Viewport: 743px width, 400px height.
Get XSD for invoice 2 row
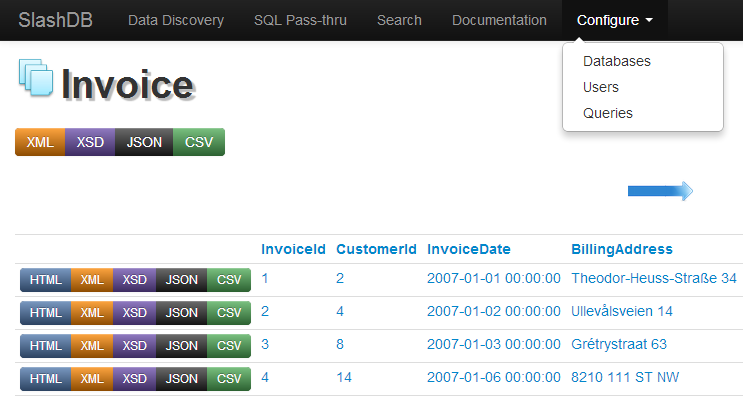pos(135,313)
